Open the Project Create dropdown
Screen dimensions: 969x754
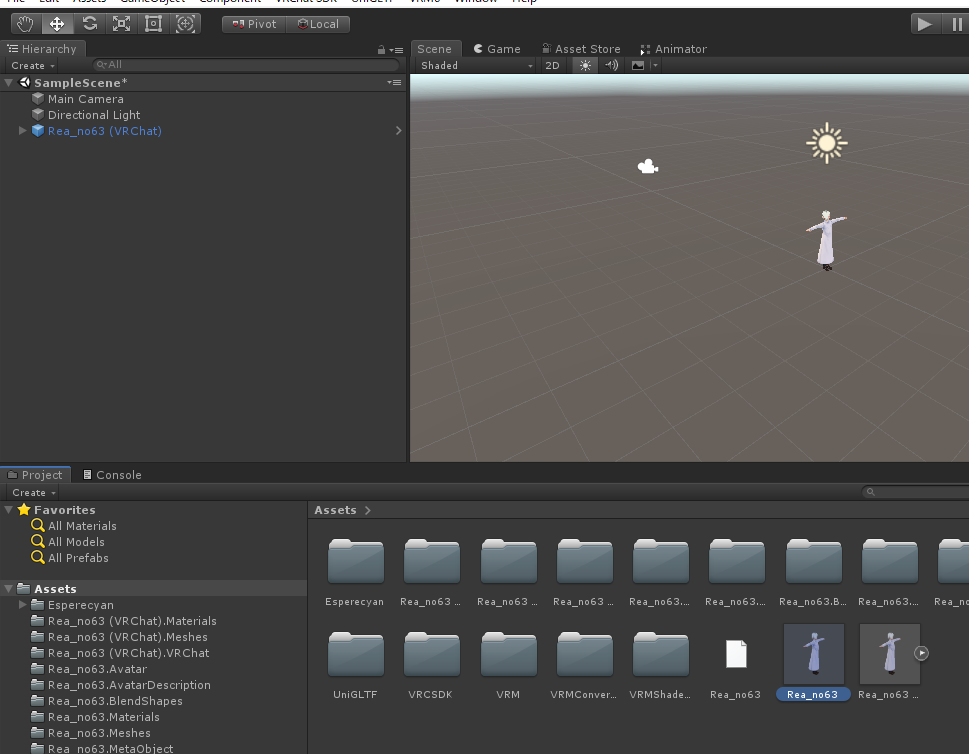pos(34,493)
